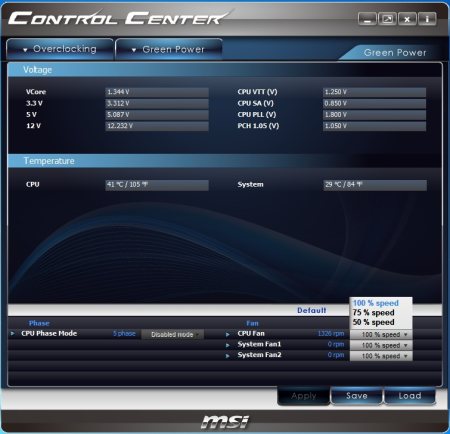This screenshot has height=434, width=450.
Task: Click the Save button
Action: click(357, 396)
